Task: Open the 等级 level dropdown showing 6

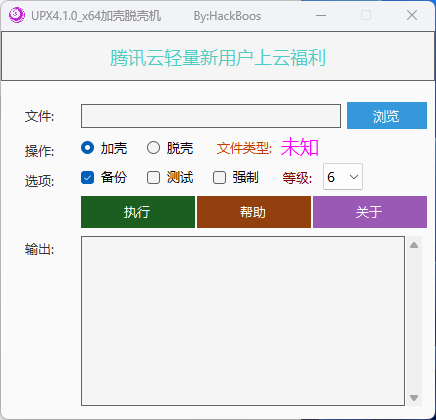Action: [x=343, y=177]
